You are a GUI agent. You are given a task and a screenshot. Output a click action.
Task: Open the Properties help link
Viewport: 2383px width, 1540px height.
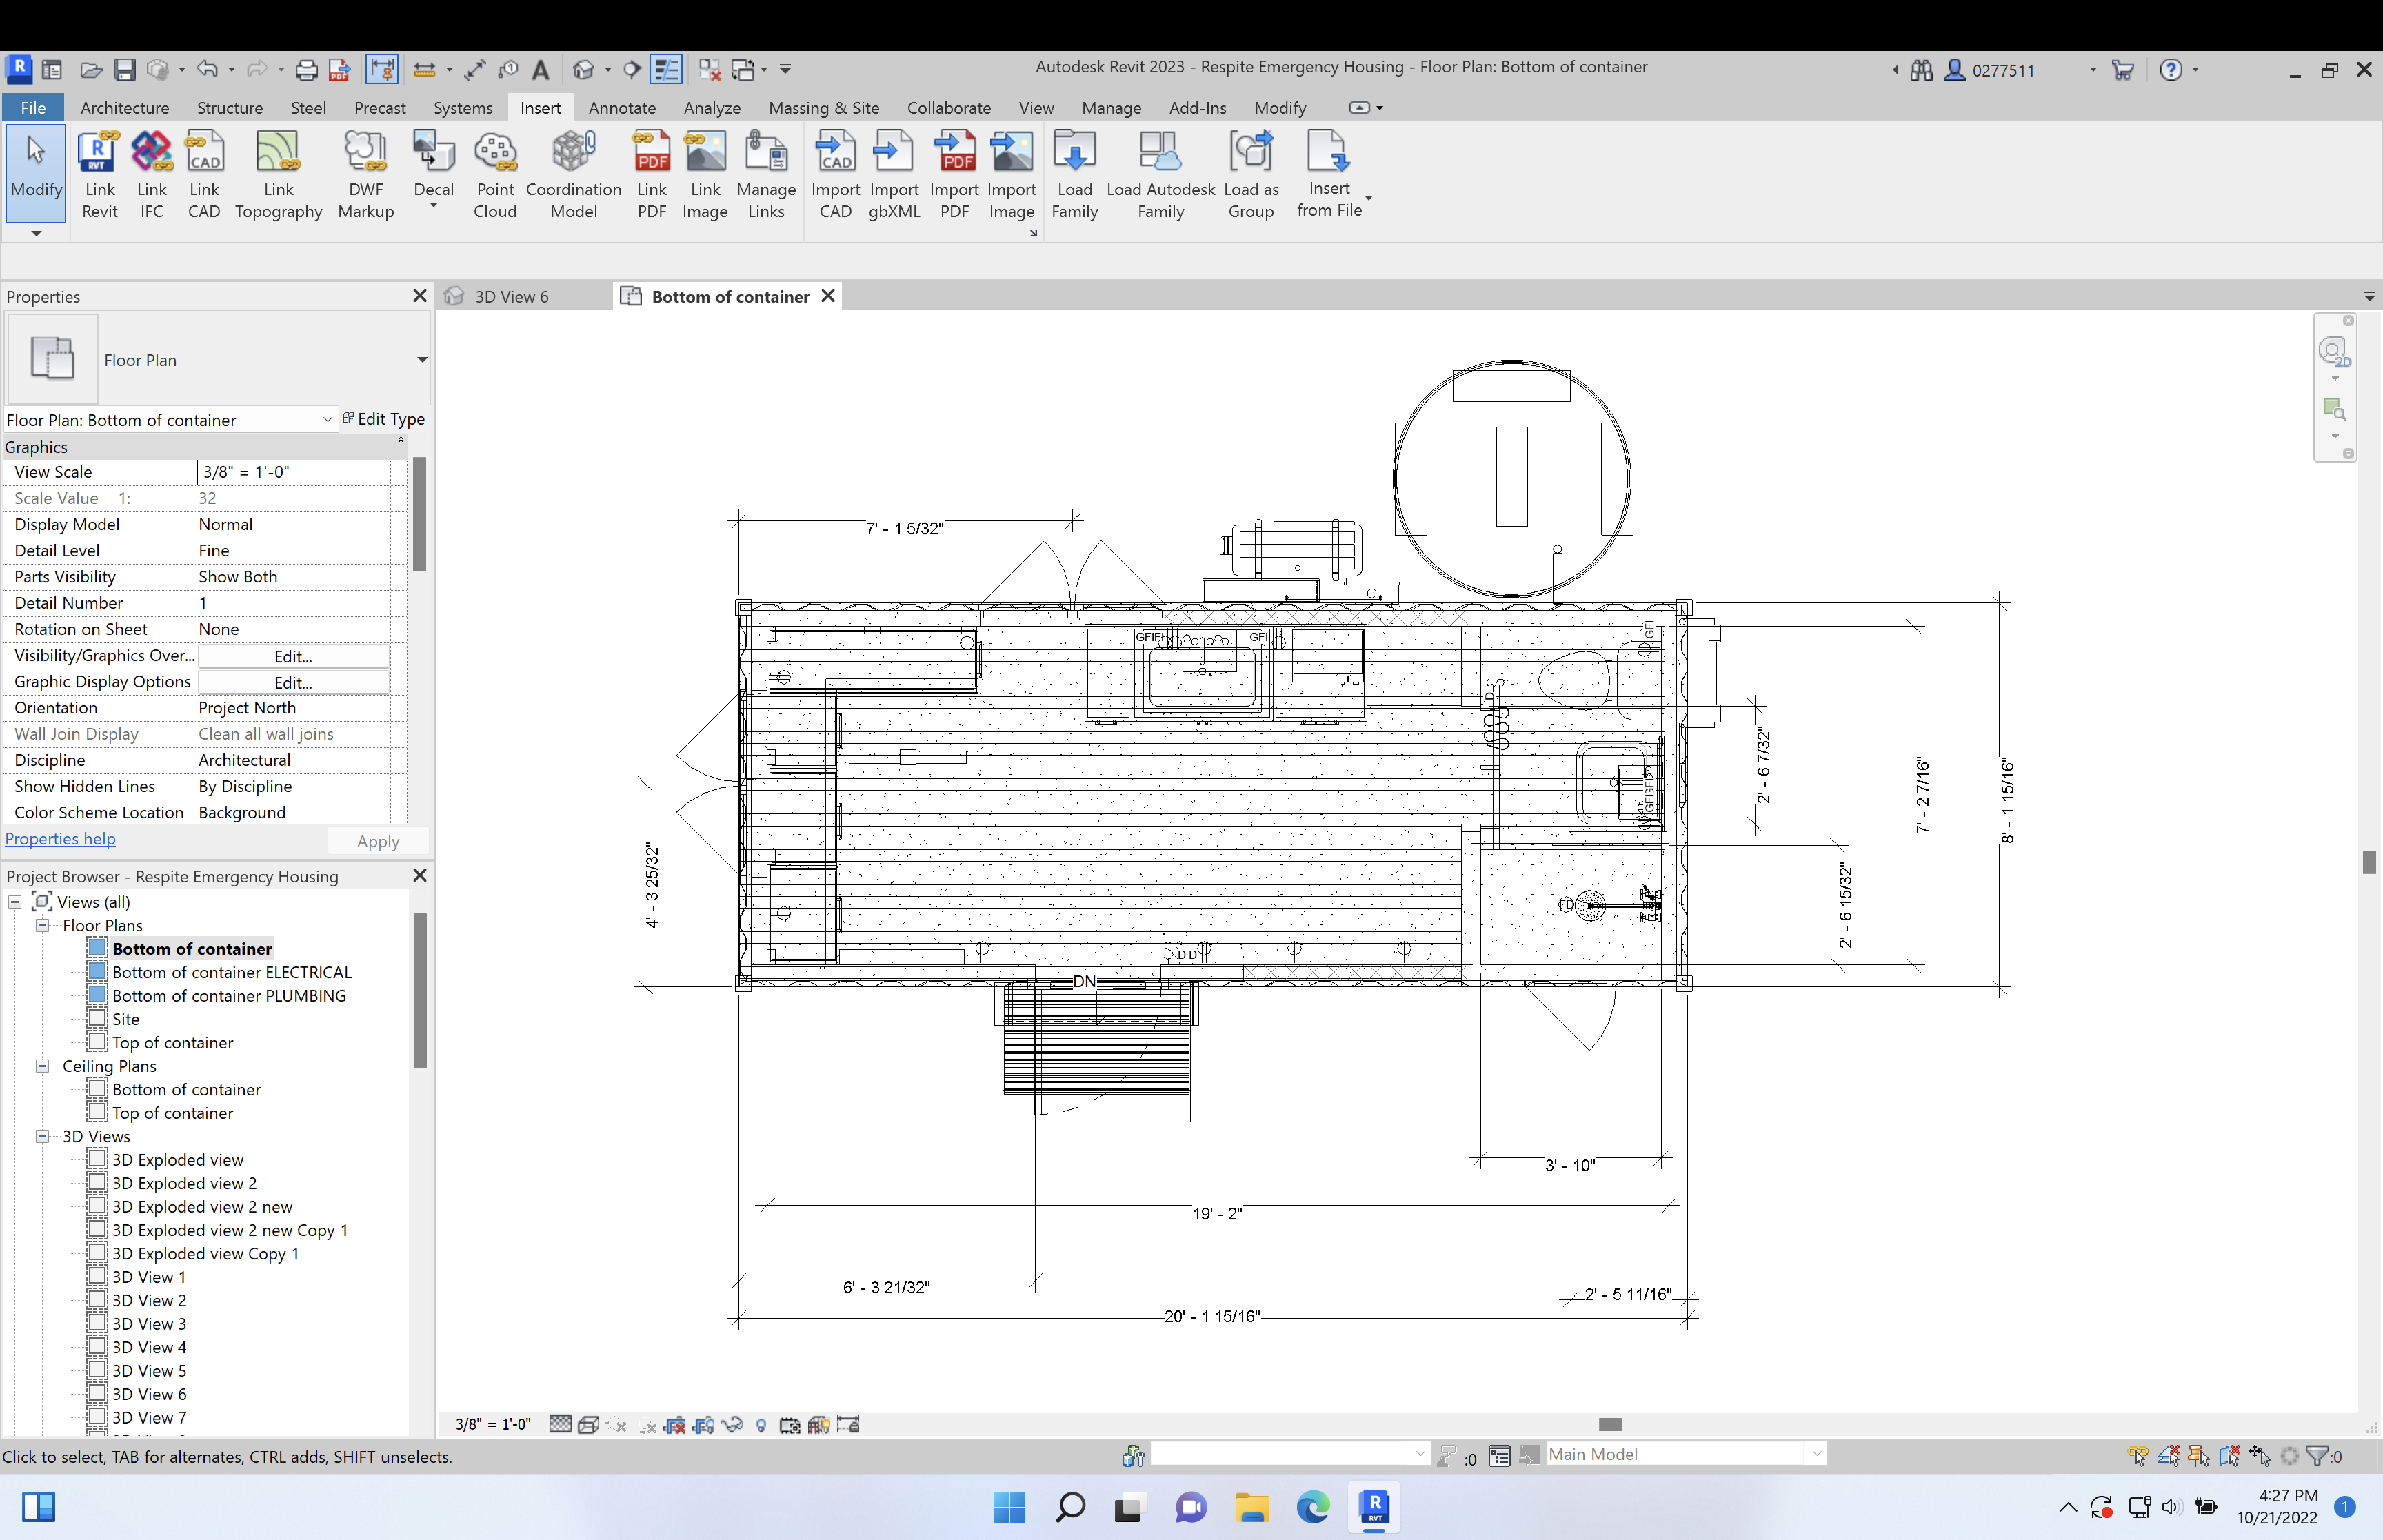click(x=60, y=839)
